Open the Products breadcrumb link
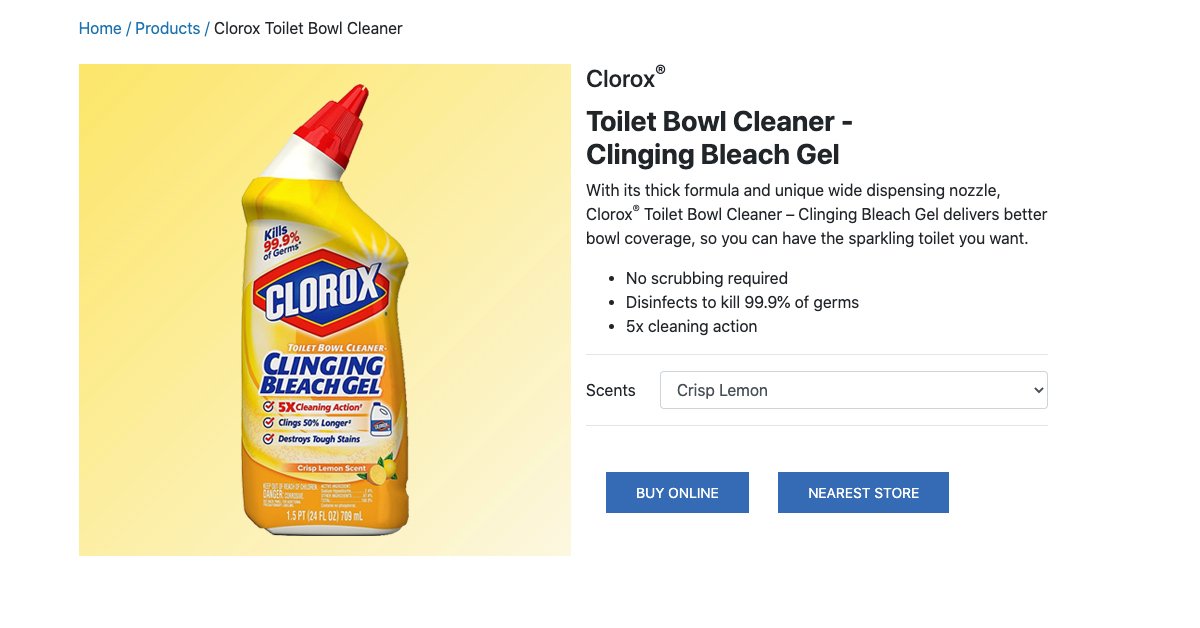1200x628 pixels. point(167,28)
